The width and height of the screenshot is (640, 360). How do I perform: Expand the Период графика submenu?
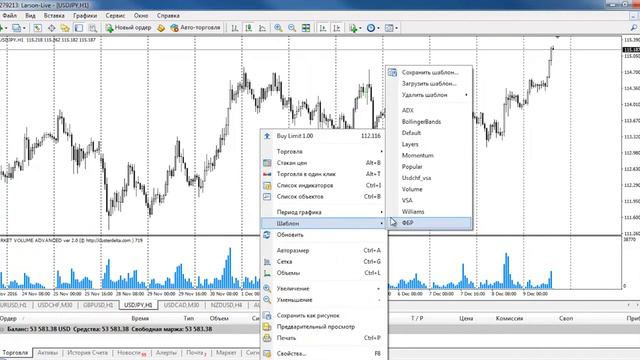point(324,212)
